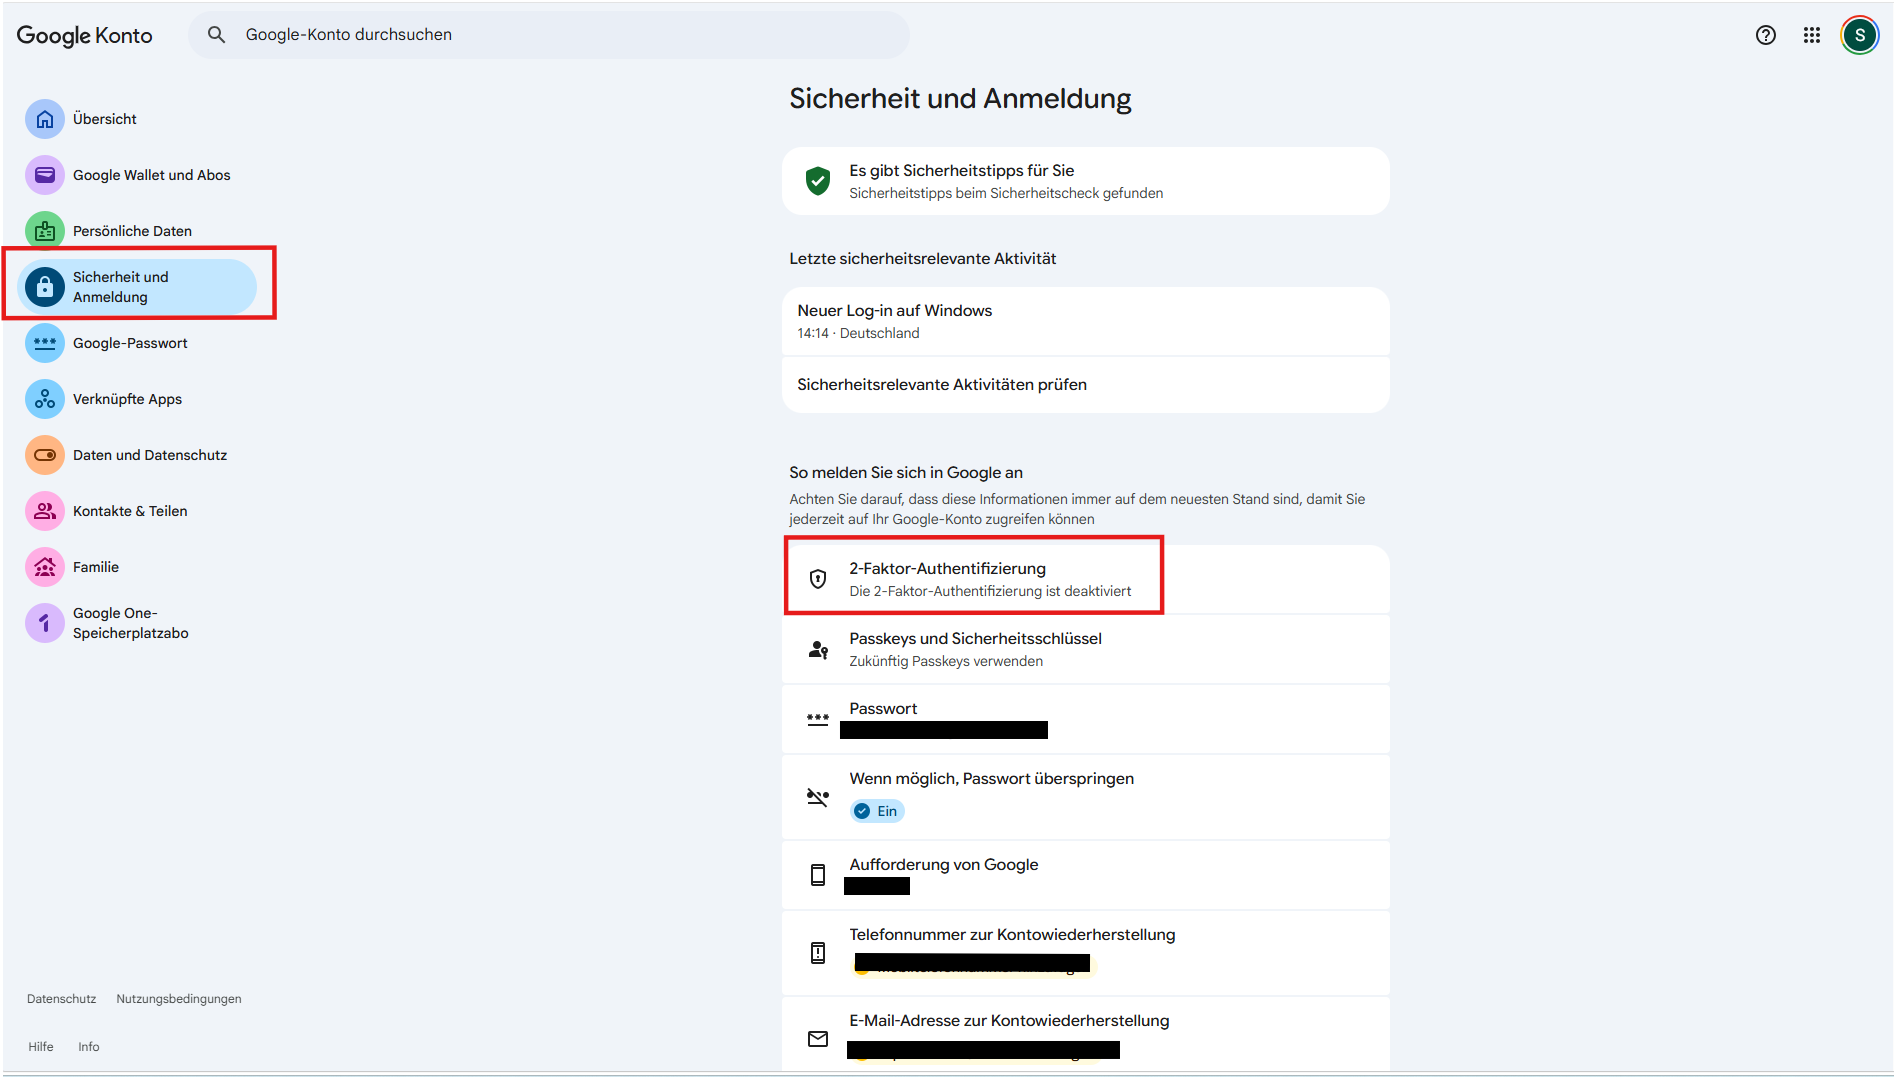The height and width of the screenshot is (1077, 1894).
Task: Open Verknüpfte Apps section
Action: pyautogui.click(x=127, y=399)
